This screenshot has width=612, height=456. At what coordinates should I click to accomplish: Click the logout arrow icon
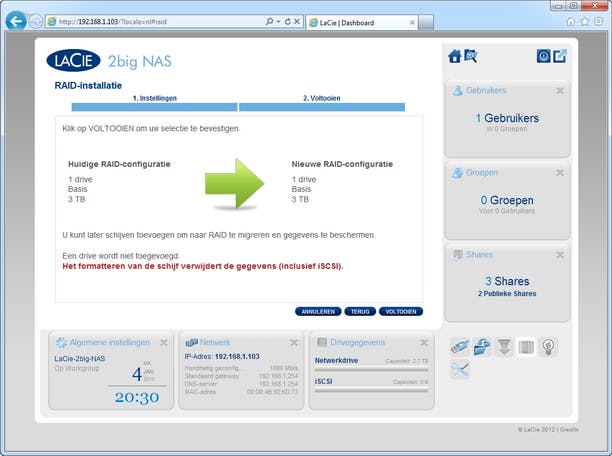[560, 56]
